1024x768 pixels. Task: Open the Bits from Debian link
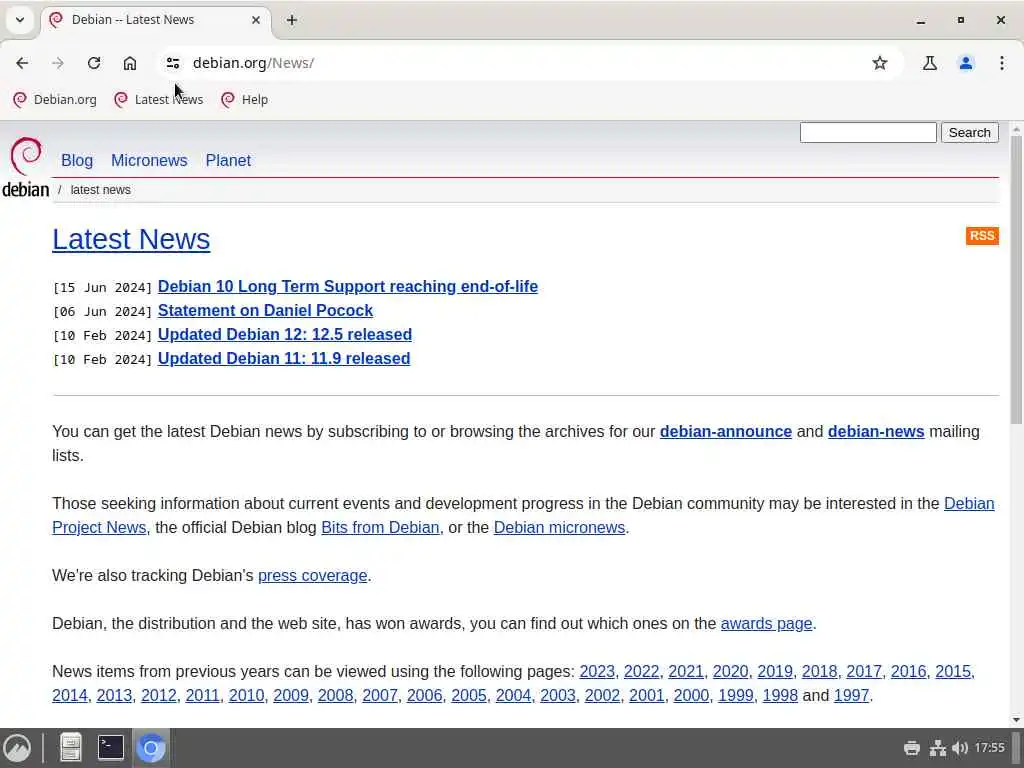coord(380,528)
